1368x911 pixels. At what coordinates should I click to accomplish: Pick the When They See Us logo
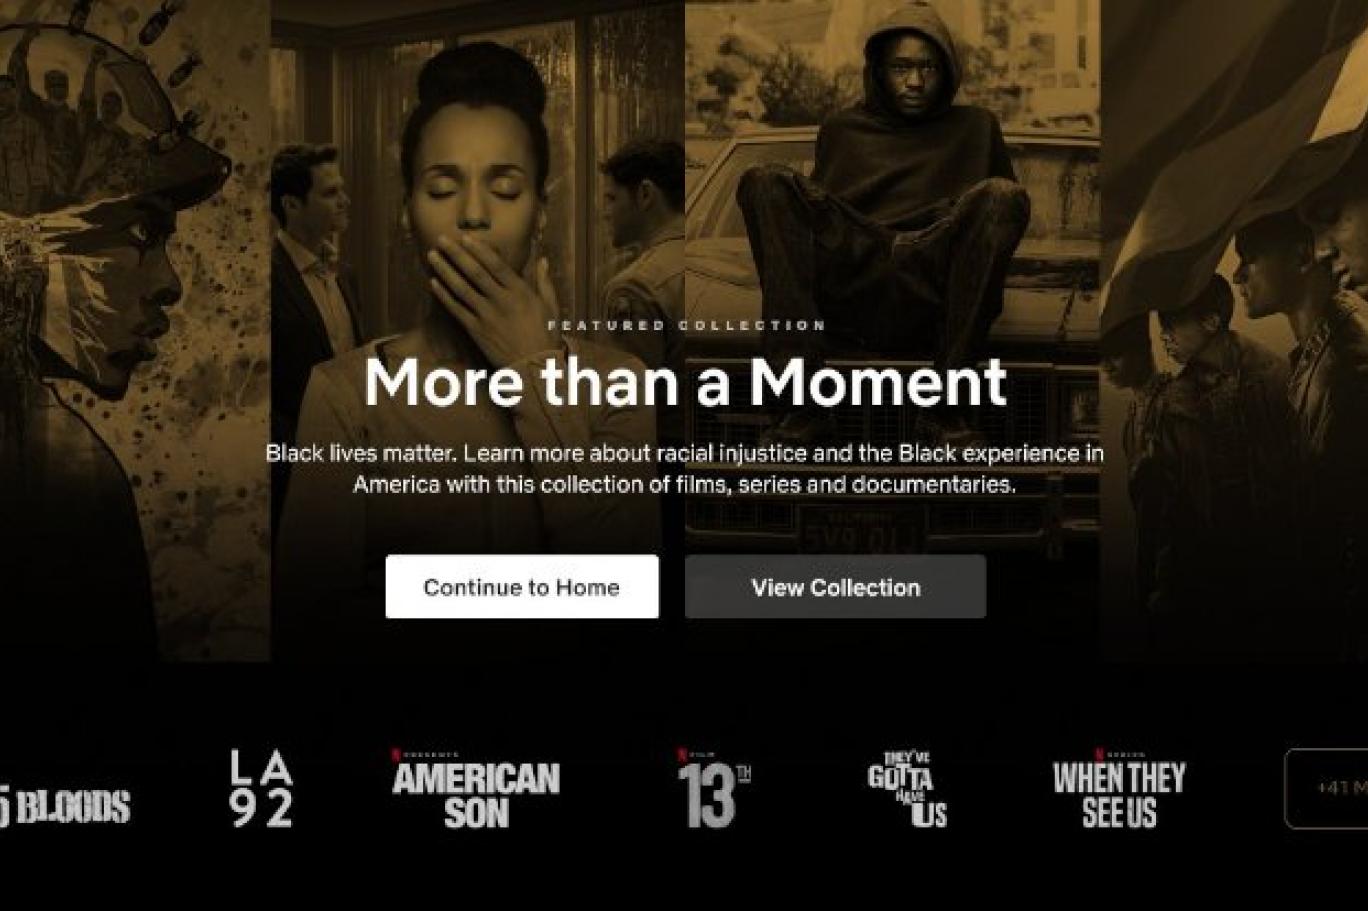point(1119,789)
